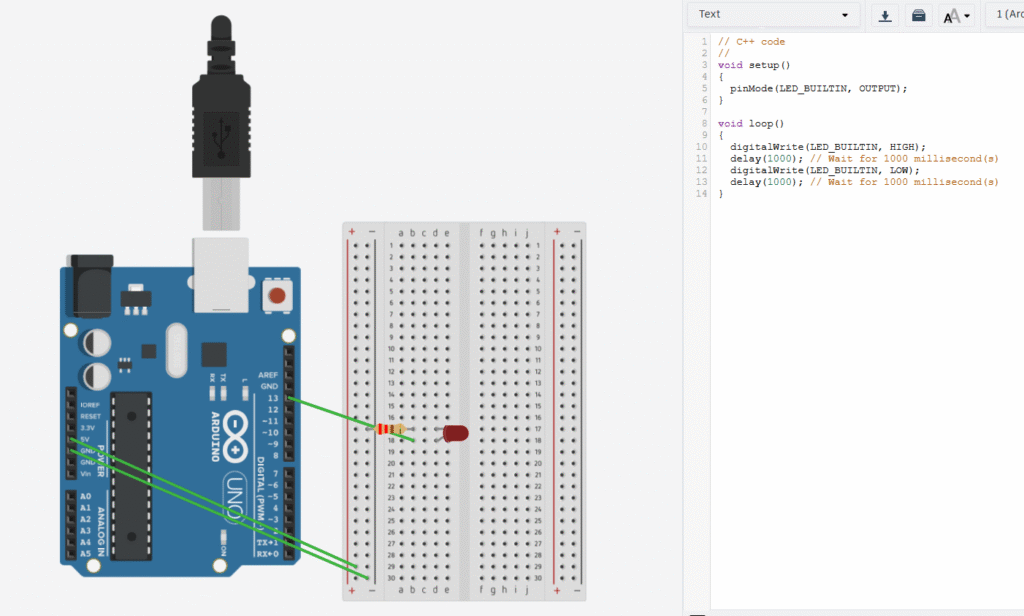Select the red LED on the breadboard

pos(455,433)
